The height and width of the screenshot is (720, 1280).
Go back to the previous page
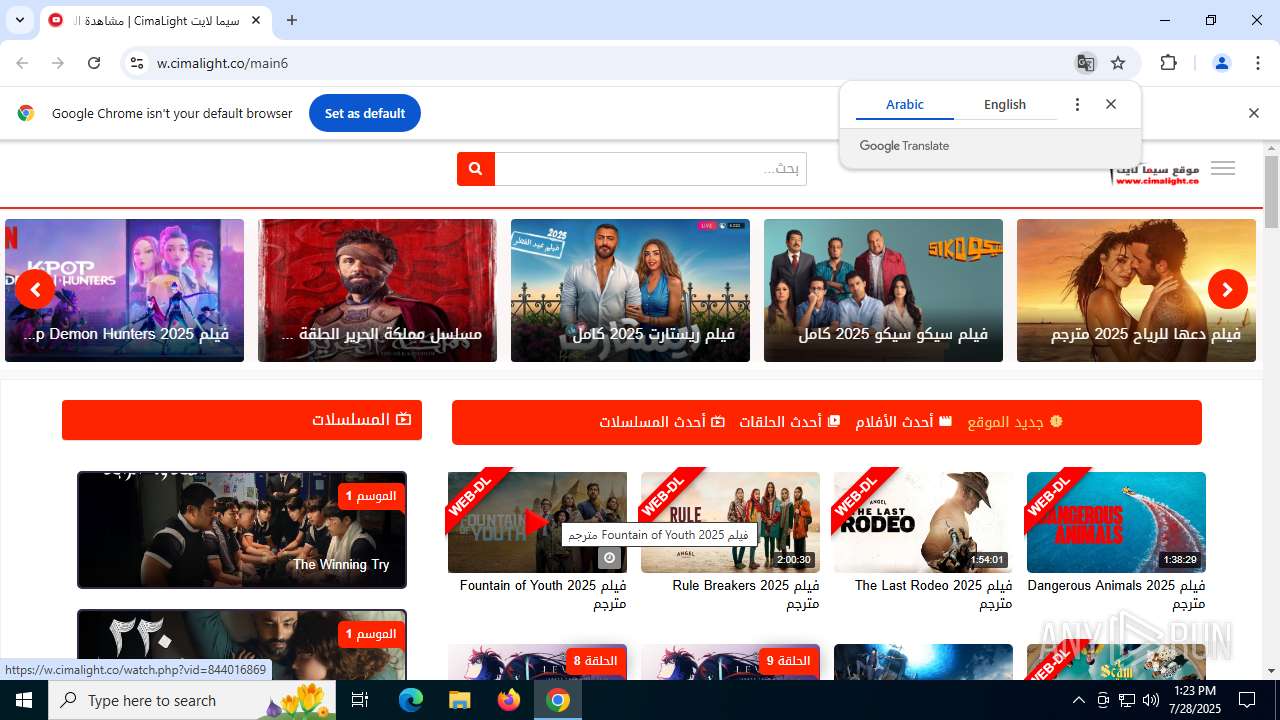(22, 63)
